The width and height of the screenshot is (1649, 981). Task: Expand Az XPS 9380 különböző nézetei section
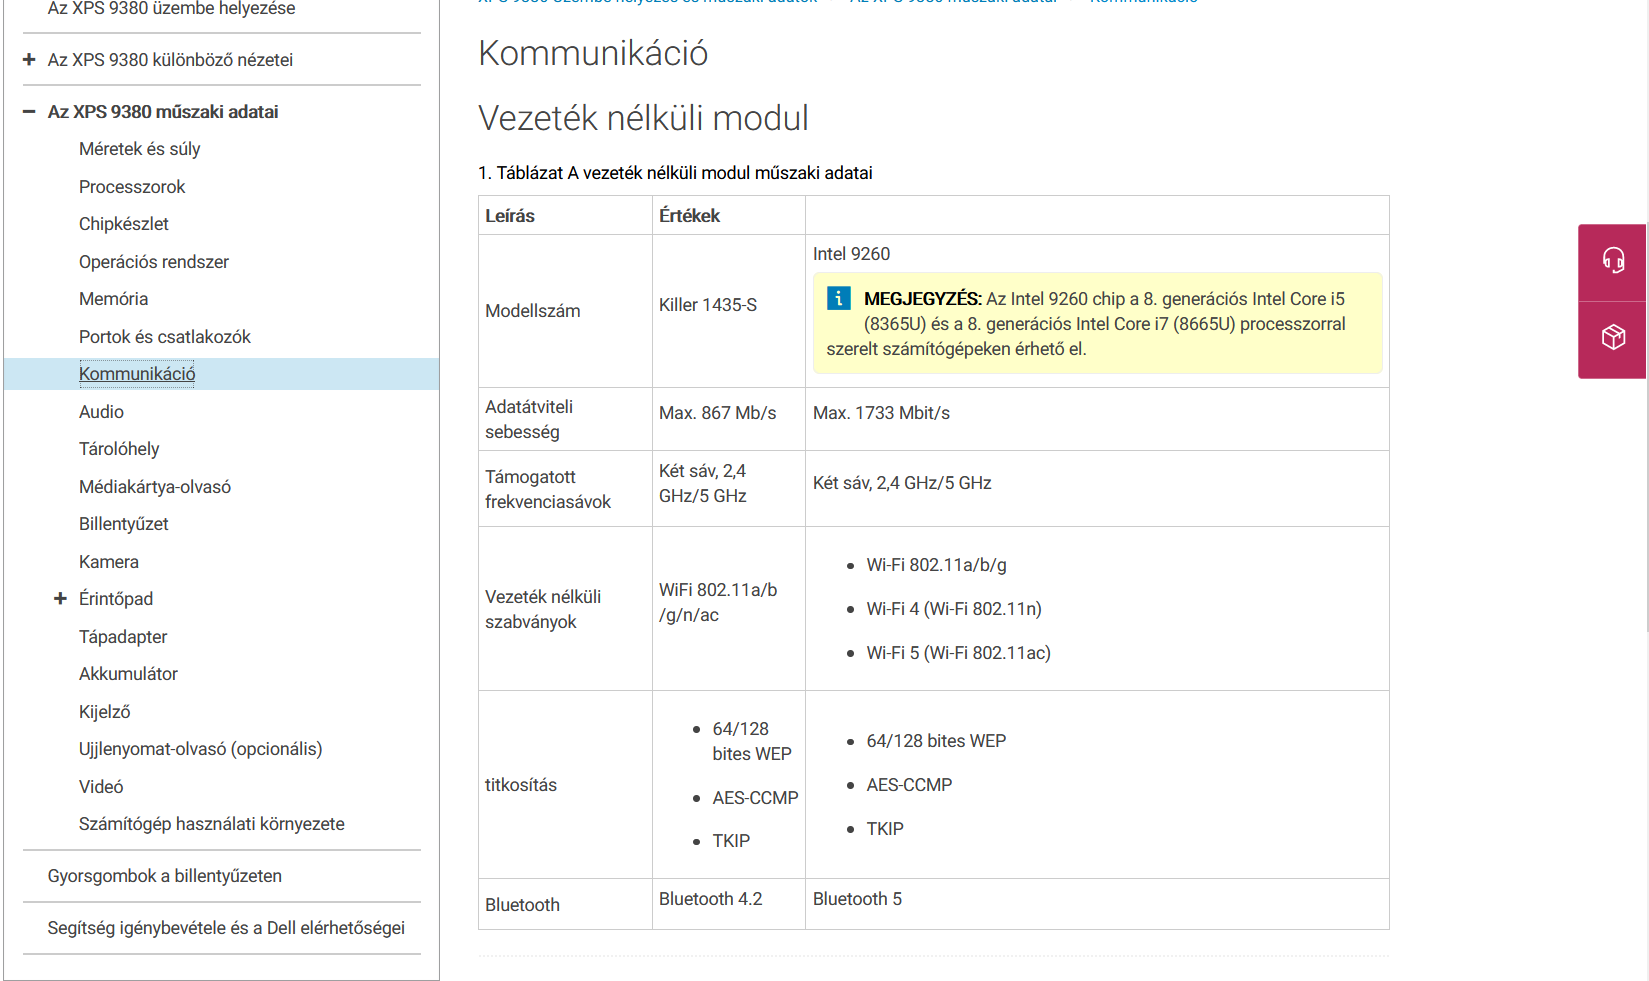[x=29, y=60]
